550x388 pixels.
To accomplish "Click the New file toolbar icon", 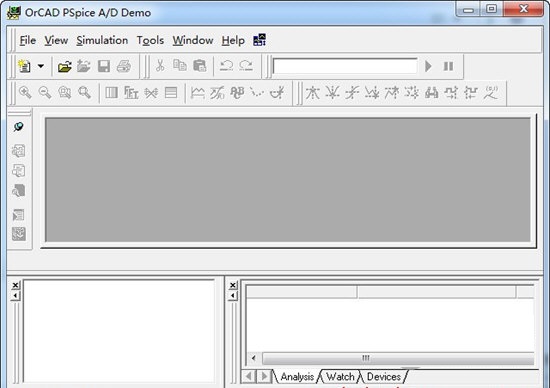I will (25, 66).
